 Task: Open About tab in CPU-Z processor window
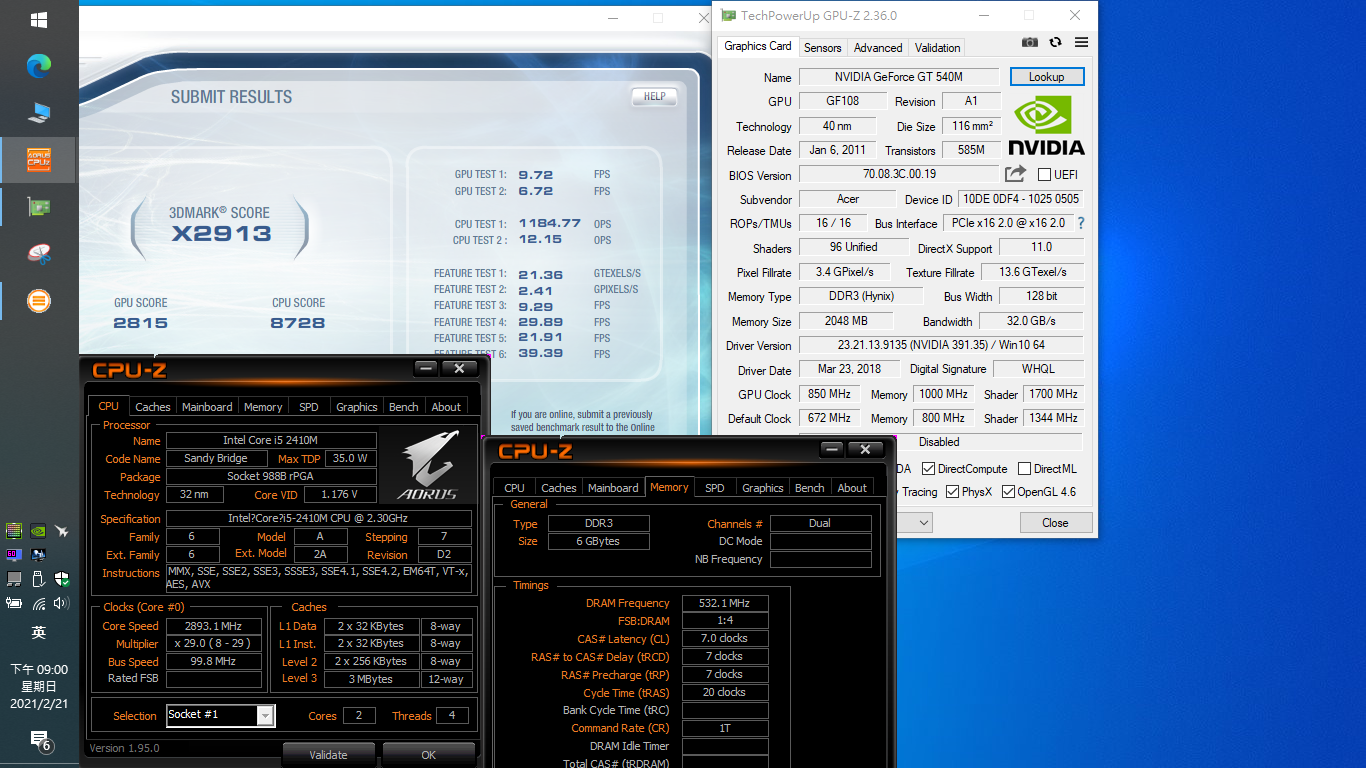click(446, 406)
